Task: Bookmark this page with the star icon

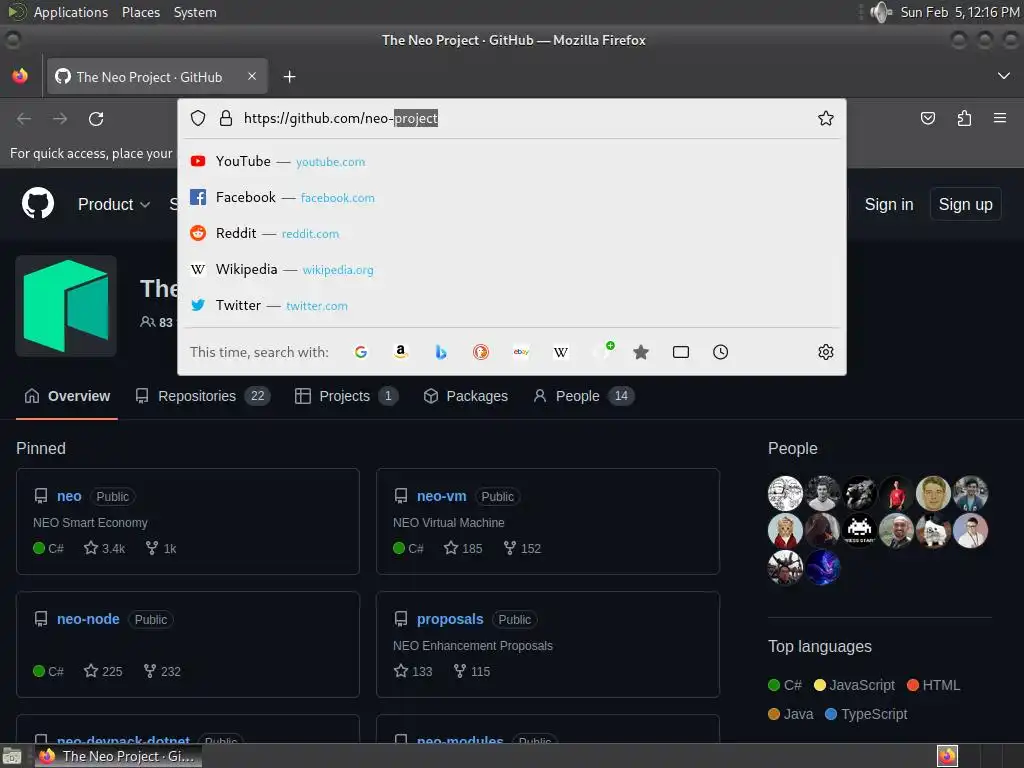Action: [x=825, y=118]
